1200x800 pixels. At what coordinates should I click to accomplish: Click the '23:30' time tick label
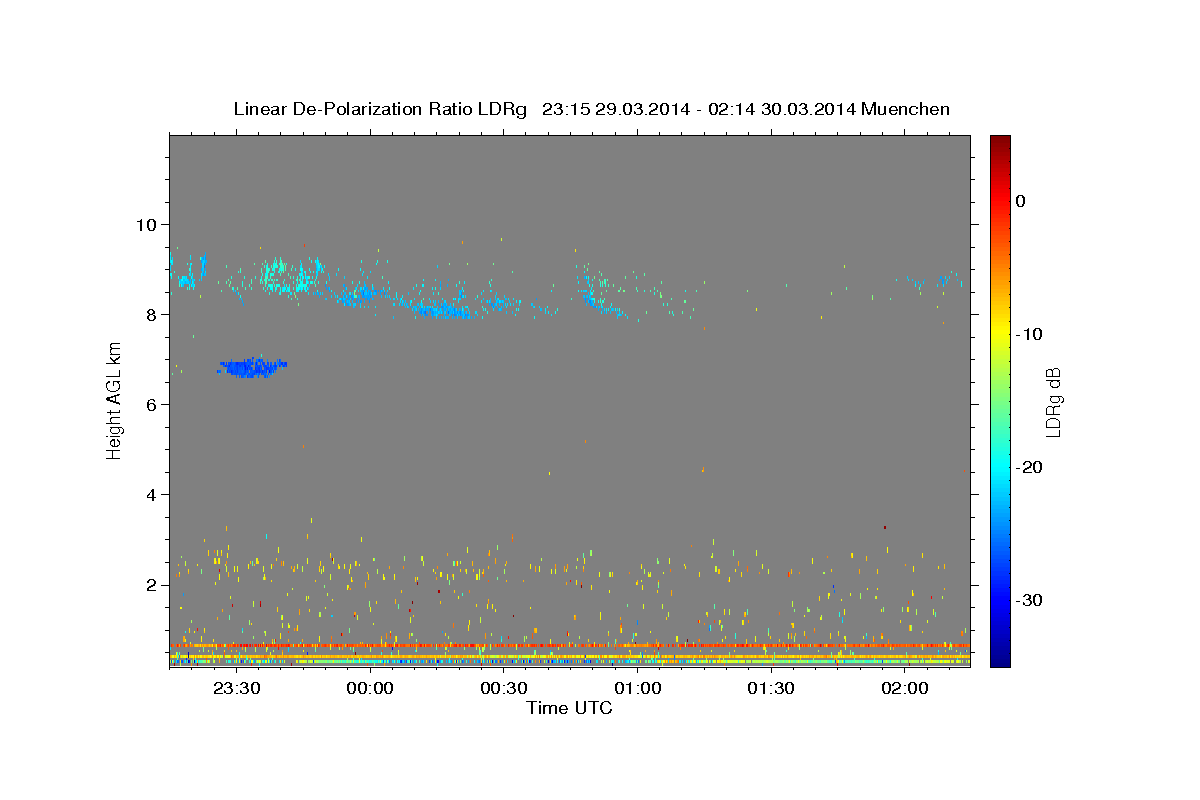click(236, 689)
